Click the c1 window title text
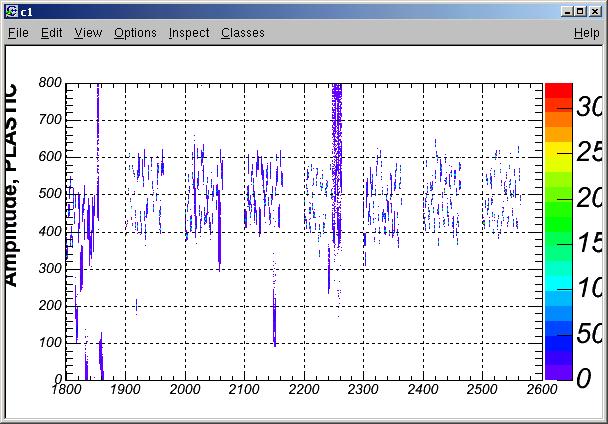This screenshot has width=608, height=424. [x=27, y=12]
